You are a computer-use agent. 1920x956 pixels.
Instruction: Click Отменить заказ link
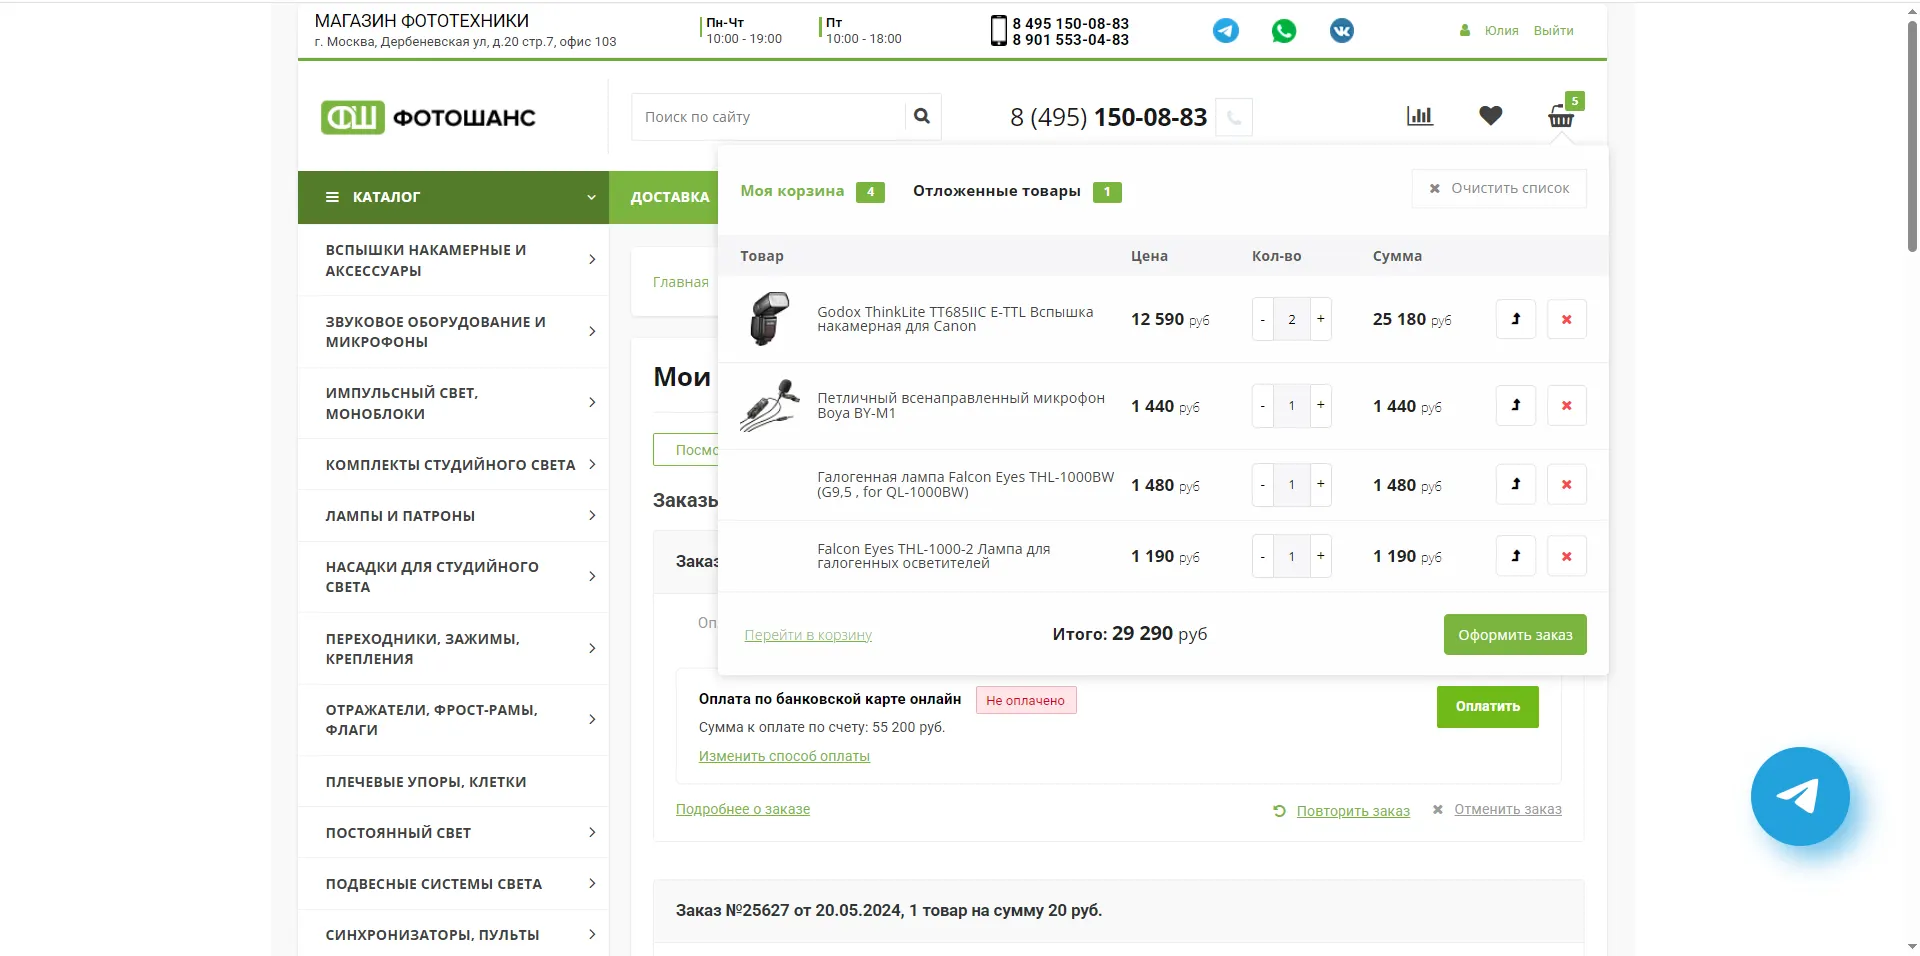point(1508,809)
